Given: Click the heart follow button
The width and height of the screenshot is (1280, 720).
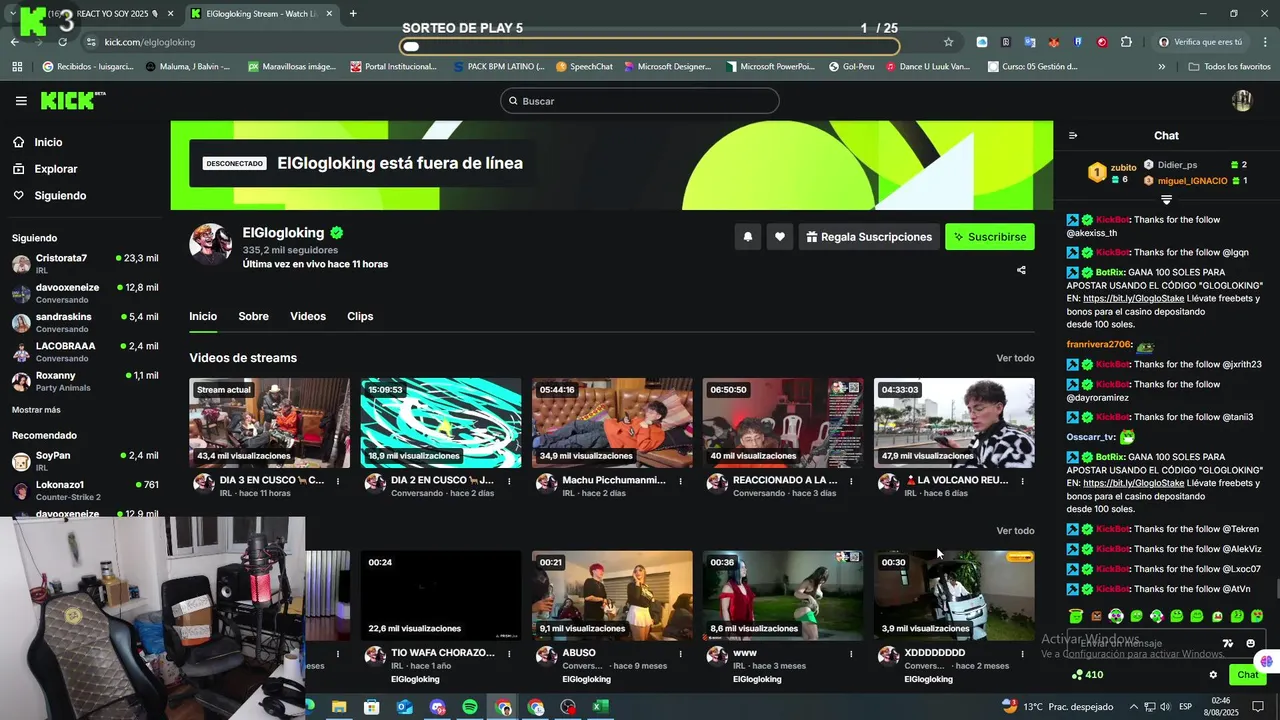Looking at the screenshot, I should [780, 237].
